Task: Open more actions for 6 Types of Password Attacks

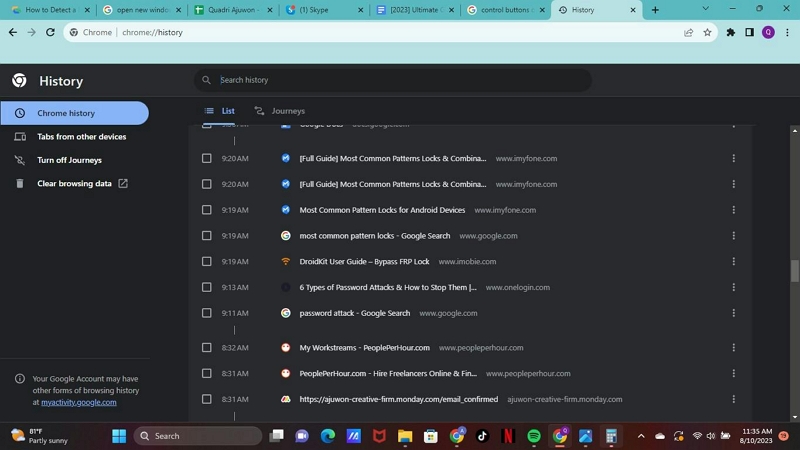Action: (734, 287)
